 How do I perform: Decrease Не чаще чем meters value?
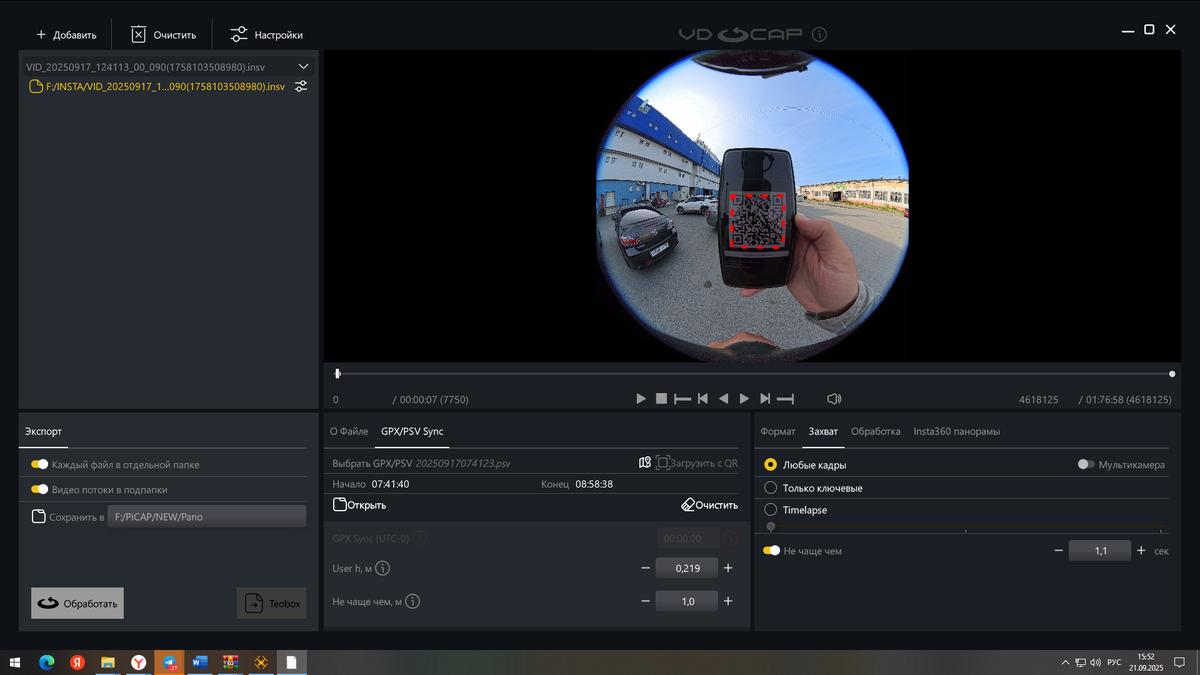click(x=645, y=601)
